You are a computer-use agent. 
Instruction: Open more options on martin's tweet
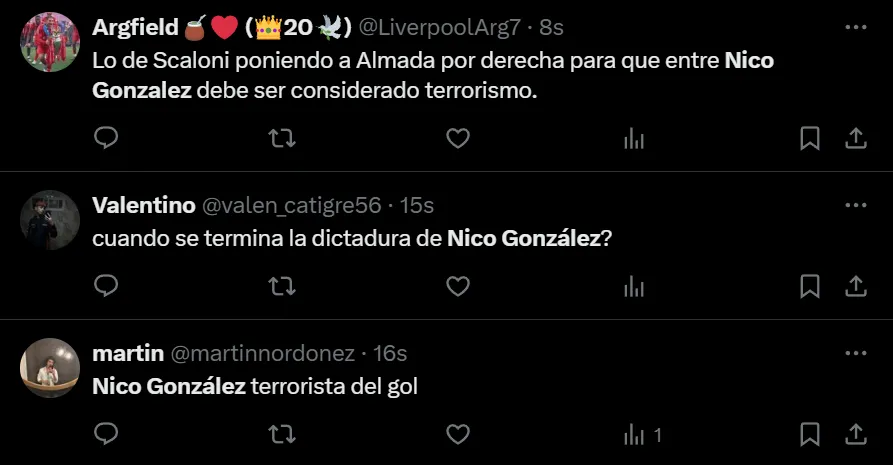coord(855,353)
